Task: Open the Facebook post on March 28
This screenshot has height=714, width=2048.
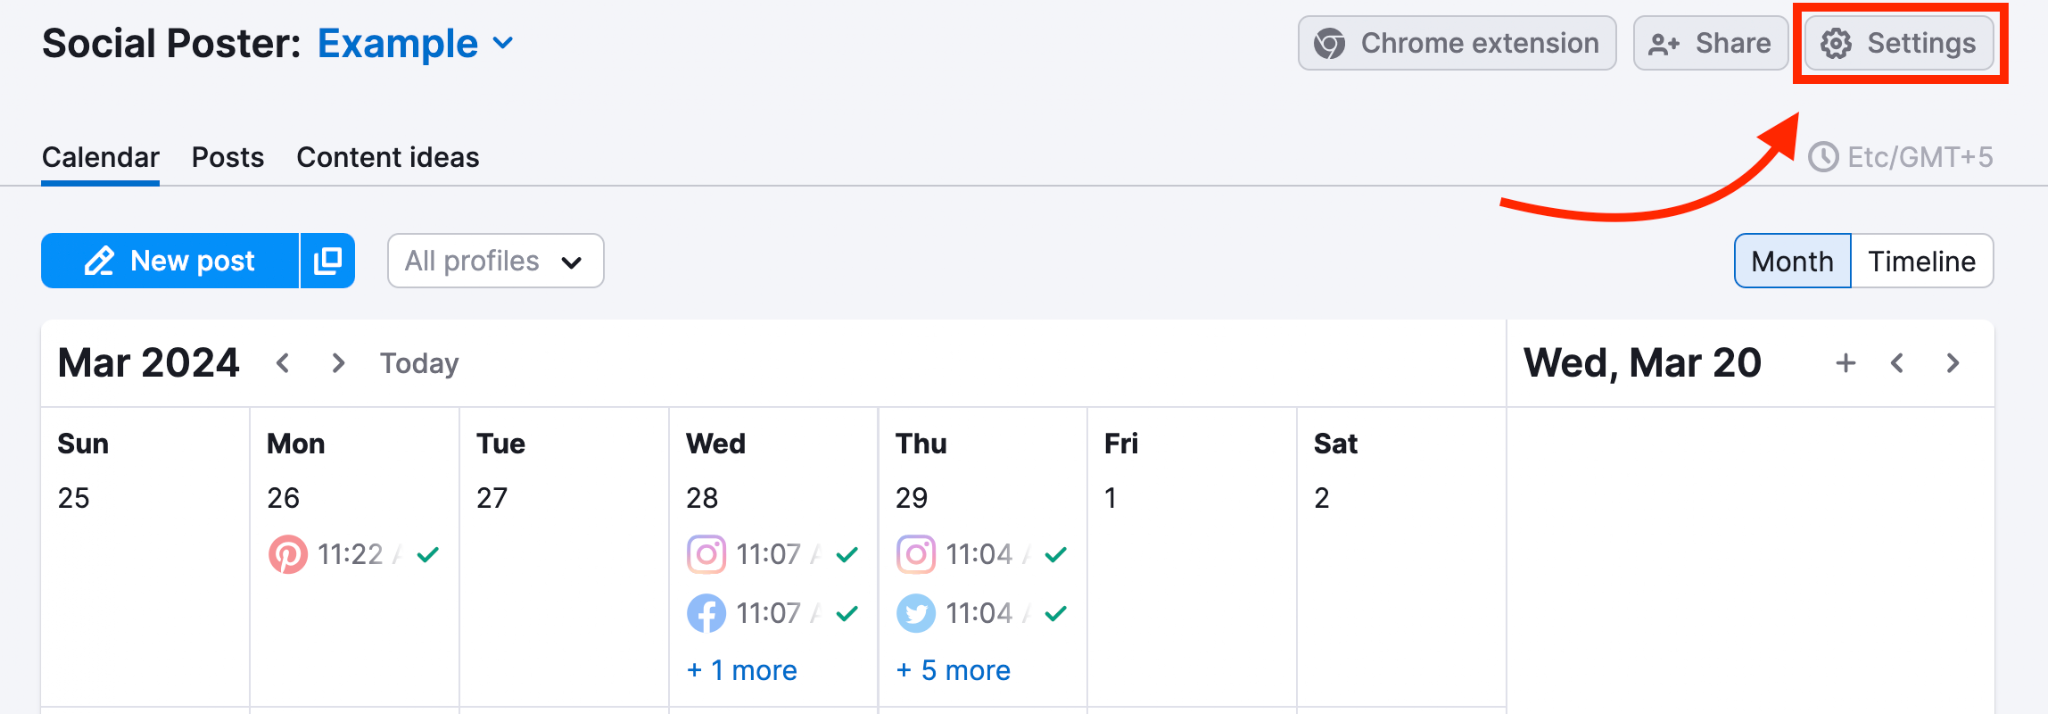Action: coord(707,613)
